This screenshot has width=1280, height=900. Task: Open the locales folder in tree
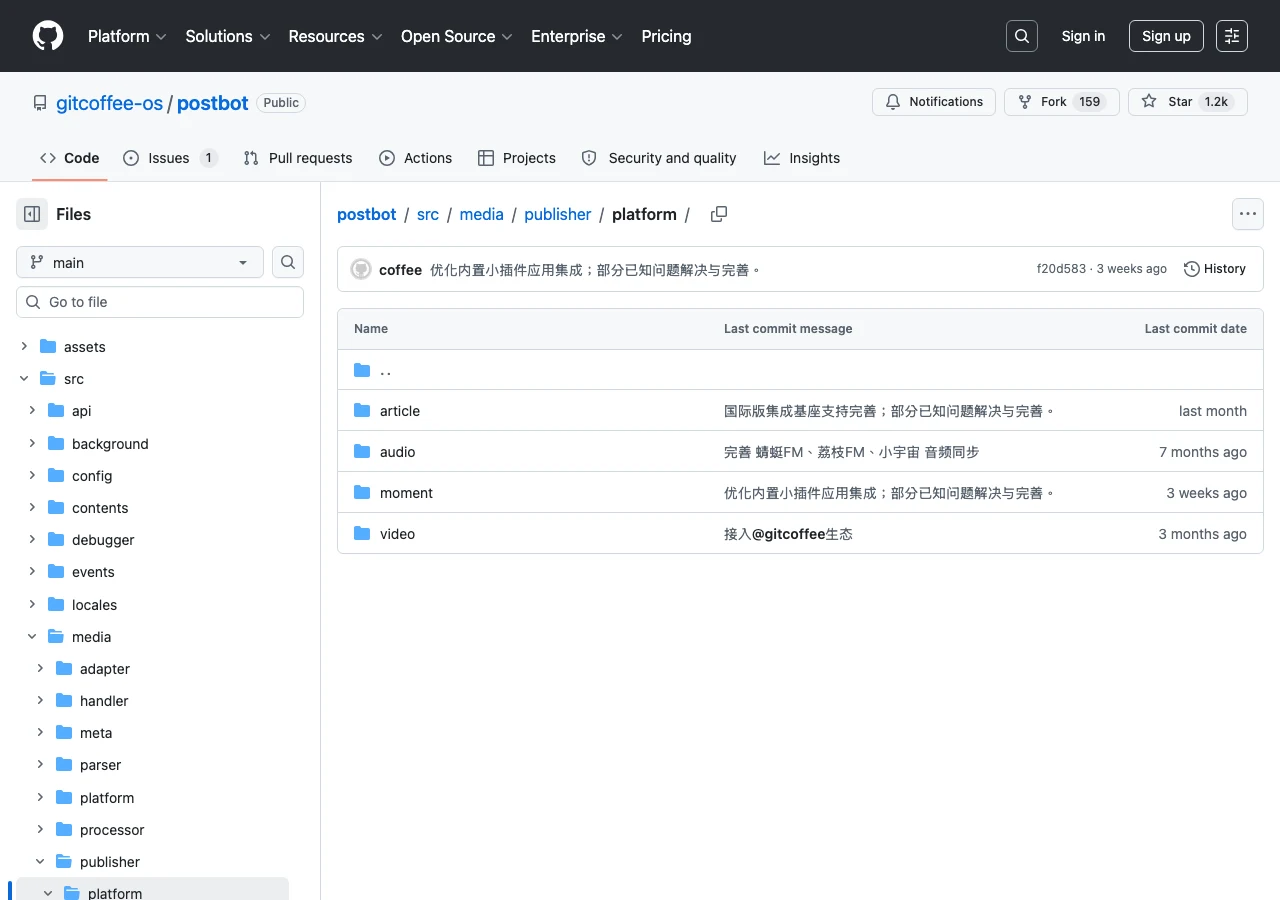[x=94, y=605]
